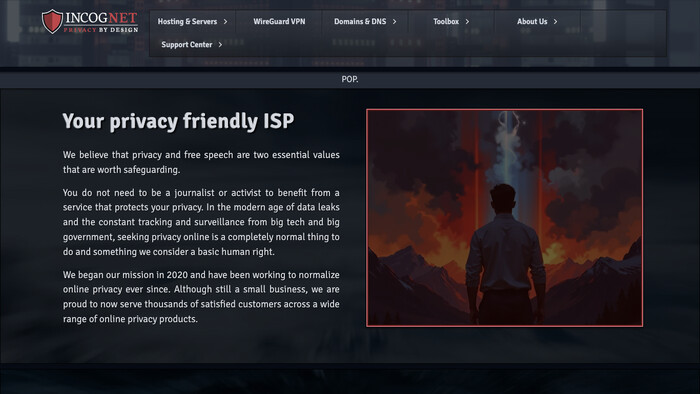Viewport: 700px width, 394px height.
Task: Go to WireGuard VPN page
Action: click(279, 21)
